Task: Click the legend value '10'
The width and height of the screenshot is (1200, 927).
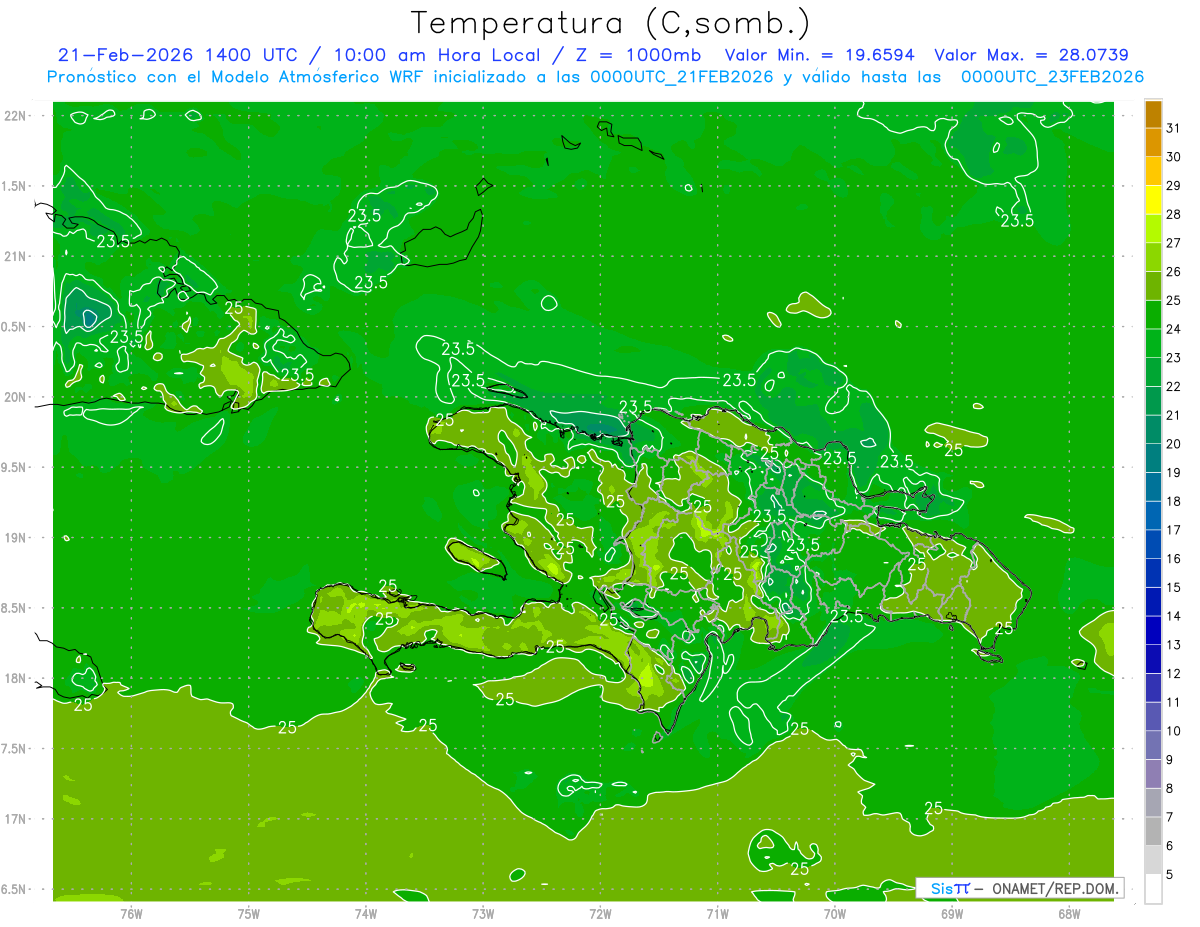Action: (x=1174, y=731)
